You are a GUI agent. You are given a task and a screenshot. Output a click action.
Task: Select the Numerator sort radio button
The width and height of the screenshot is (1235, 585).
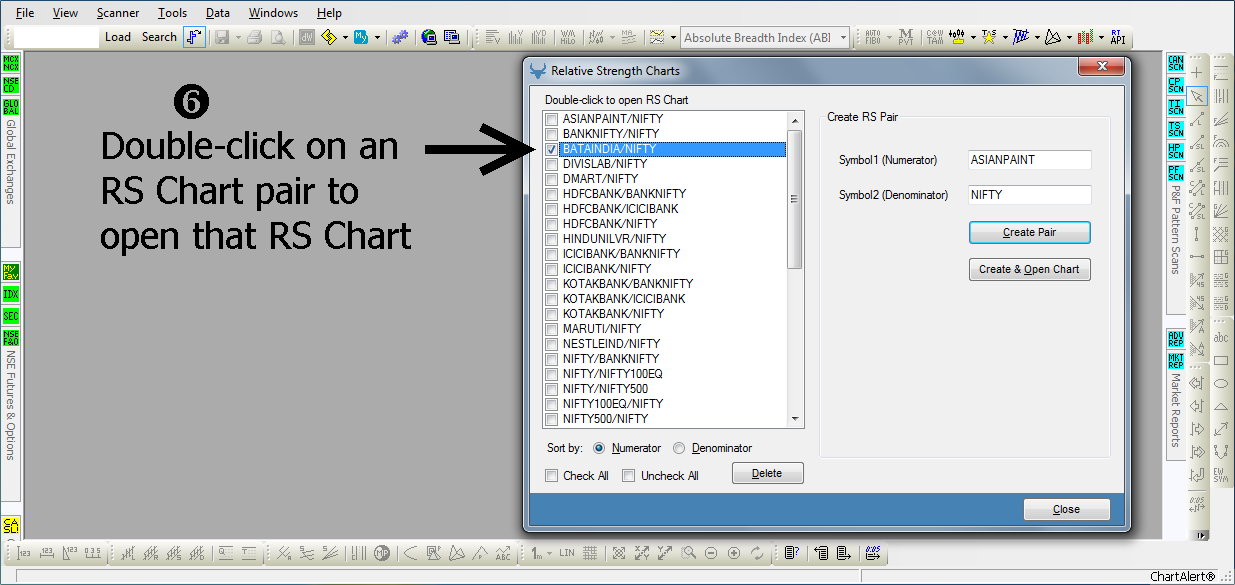[600, 448]
